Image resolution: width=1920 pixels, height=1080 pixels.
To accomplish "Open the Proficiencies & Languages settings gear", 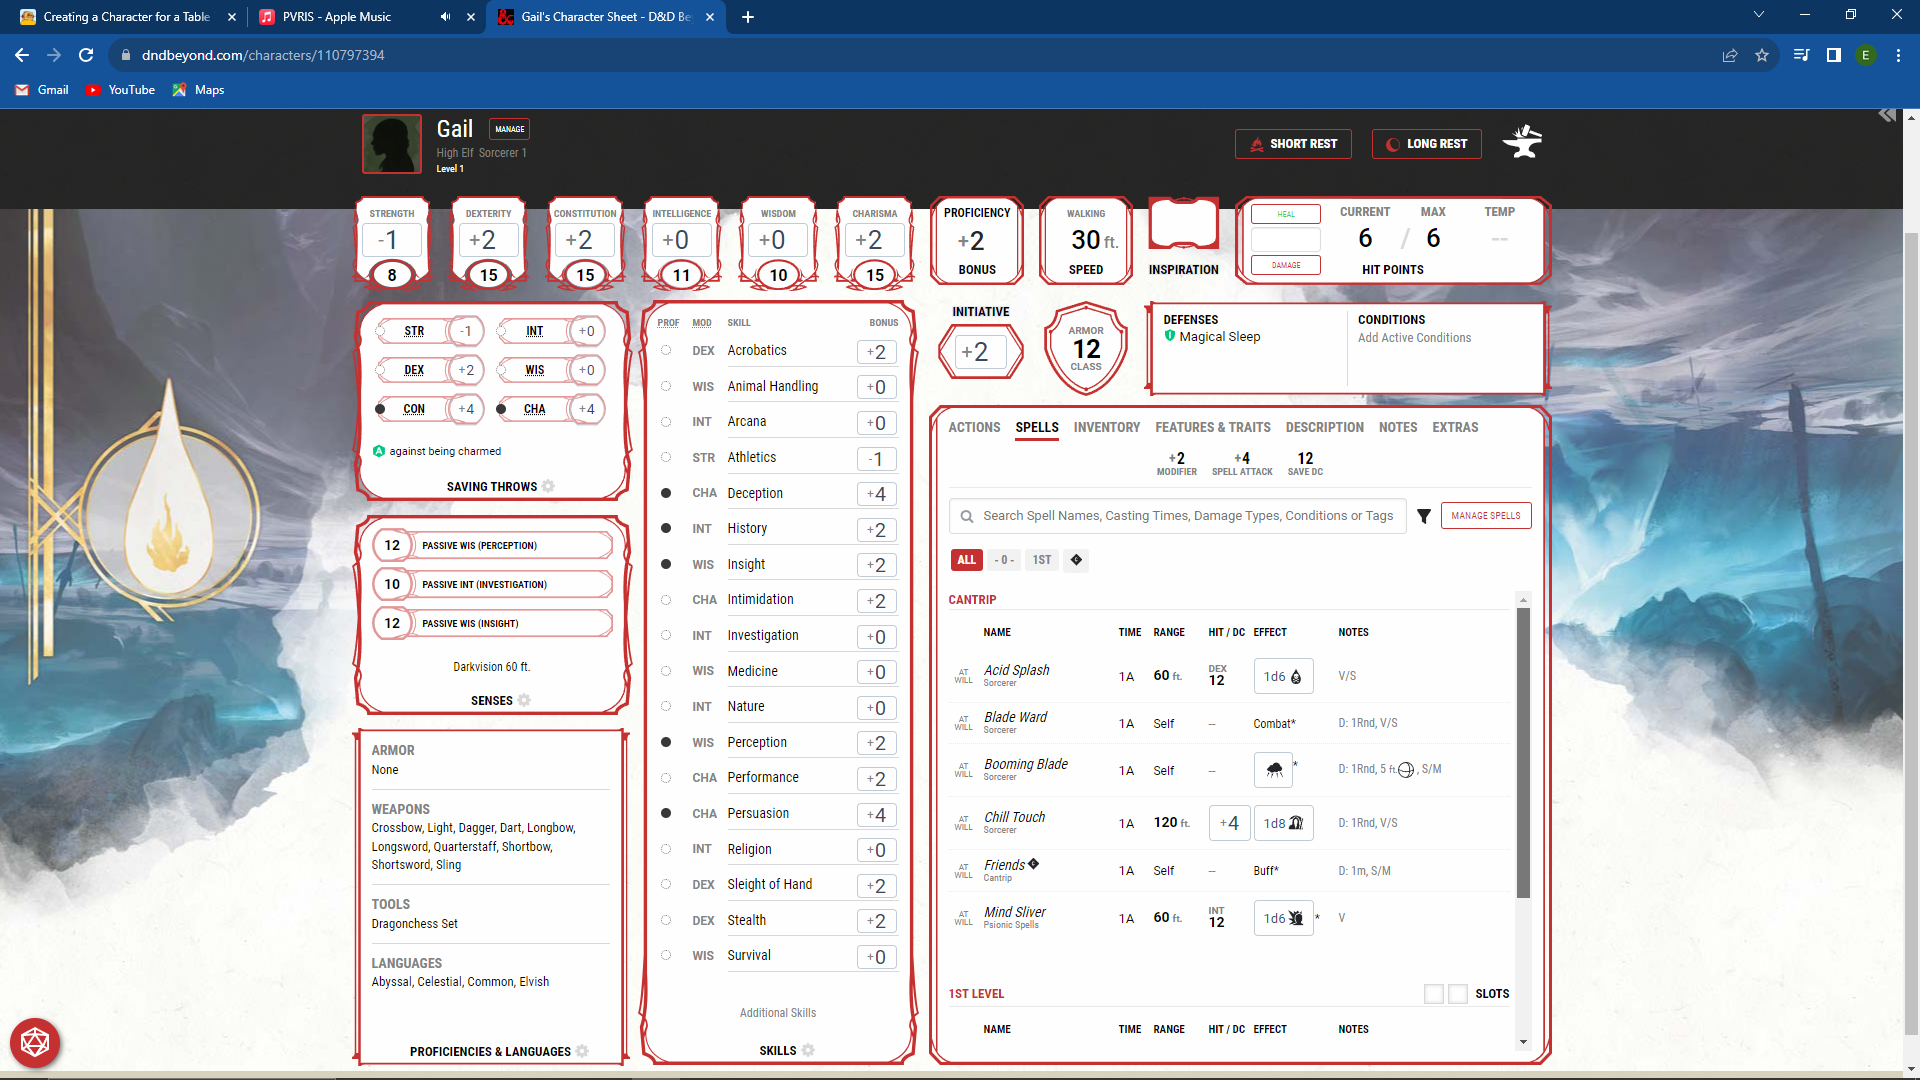I will [x=583, y=1051].
